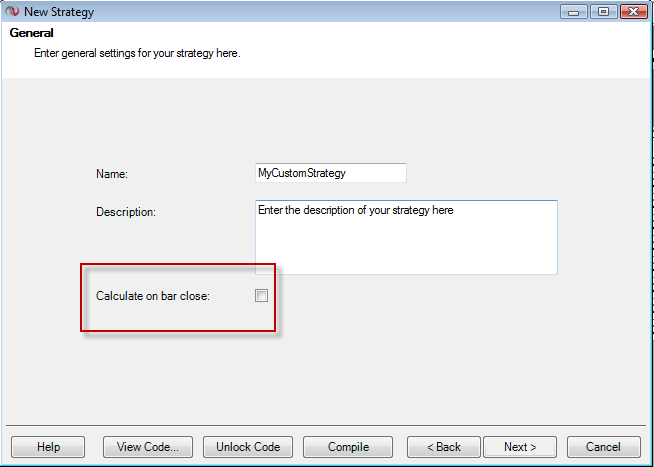Enable the Calculate on bar close checkbox
Screen dimensions: 654x467
[x=262, y=295]
